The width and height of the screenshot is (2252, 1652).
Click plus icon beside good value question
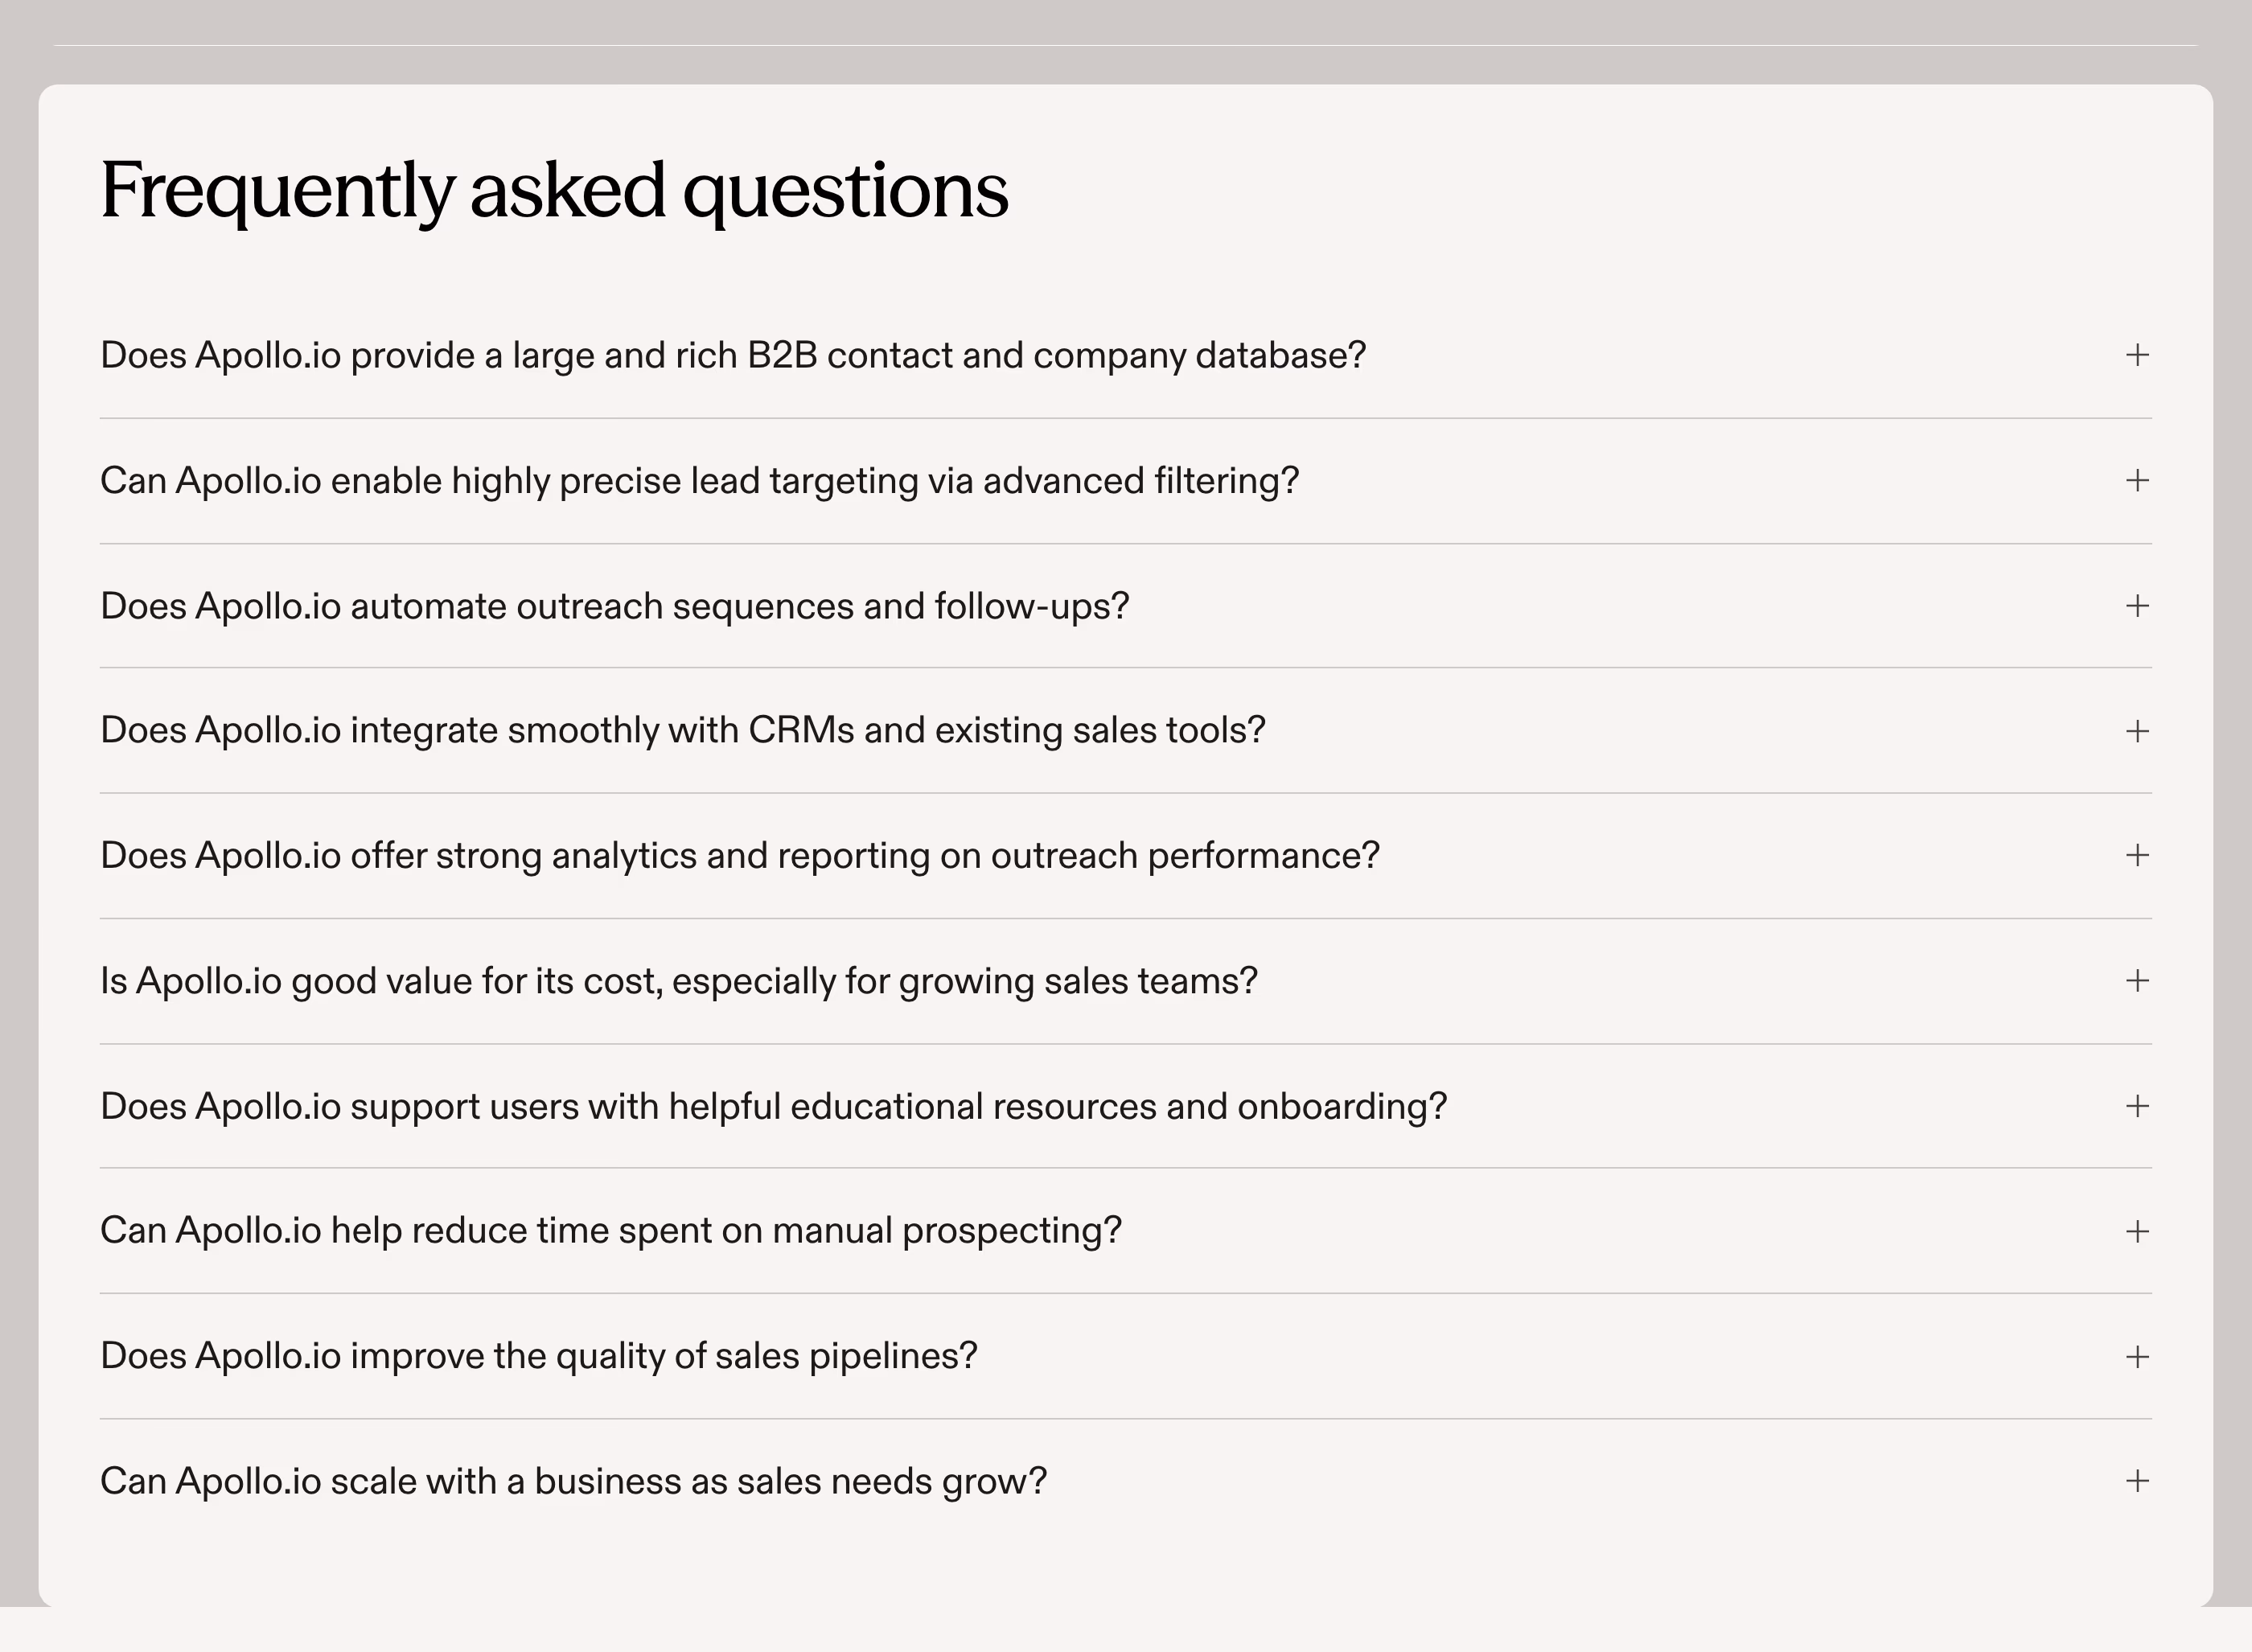coord(2137,981)
